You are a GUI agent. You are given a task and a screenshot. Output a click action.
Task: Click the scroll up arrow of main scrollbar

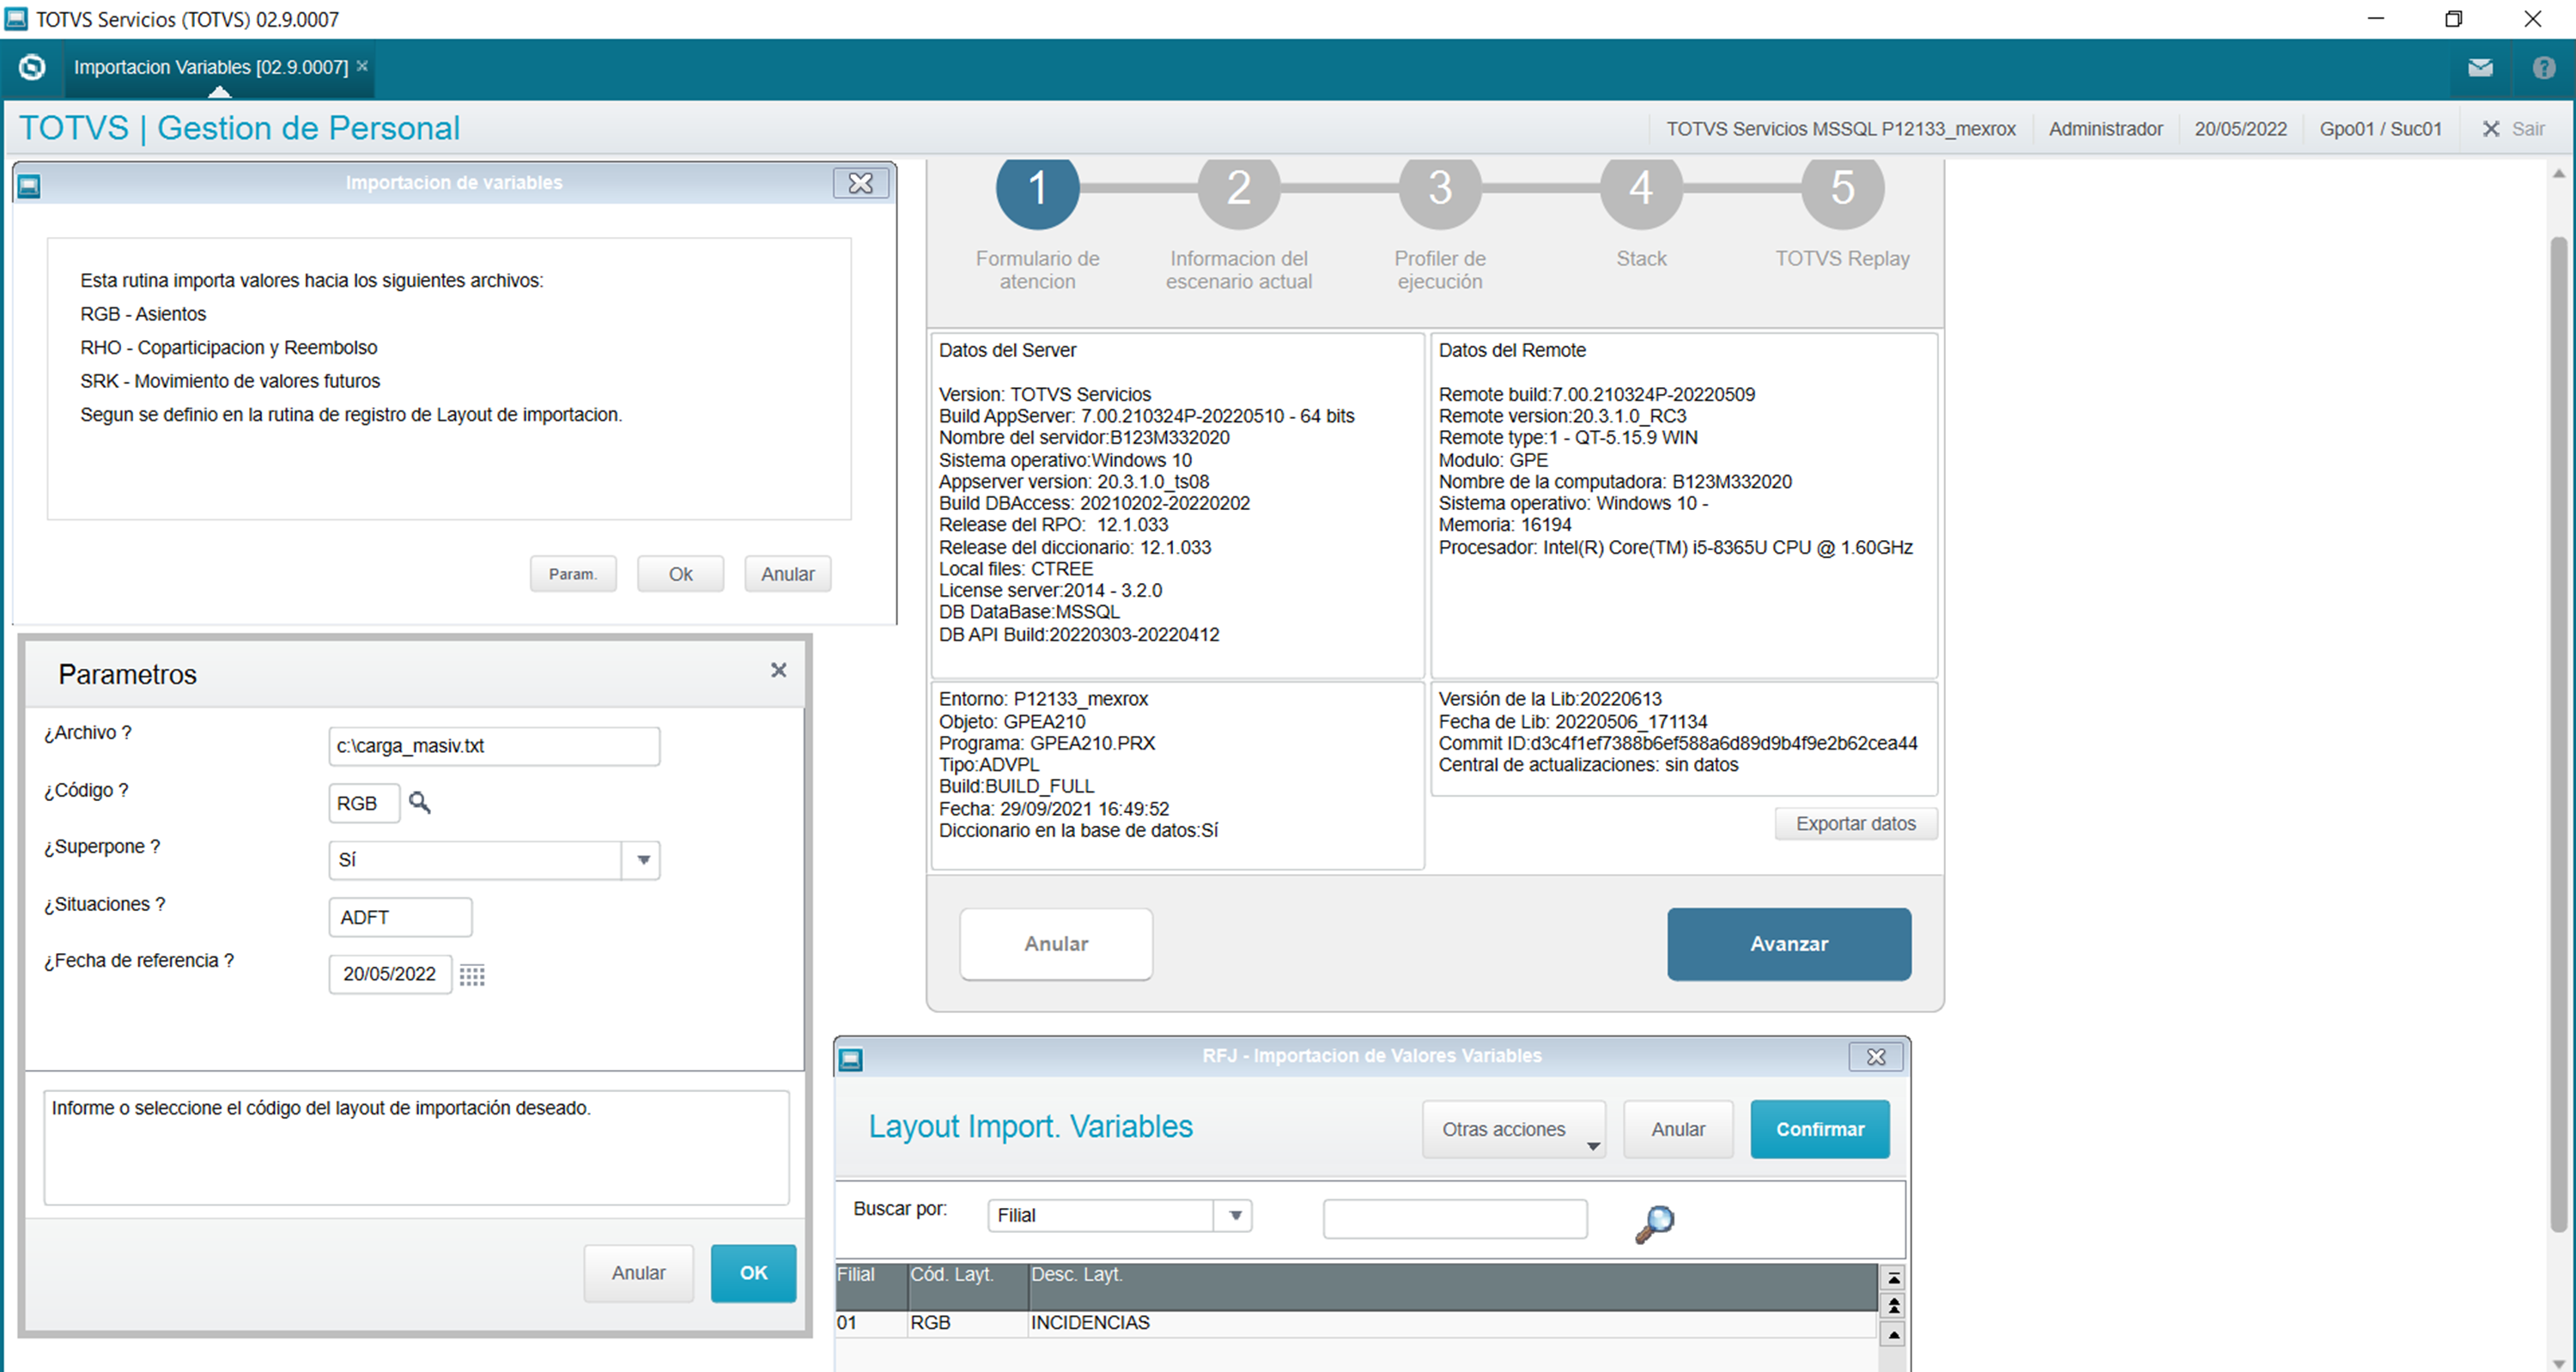pos(2559,174)
